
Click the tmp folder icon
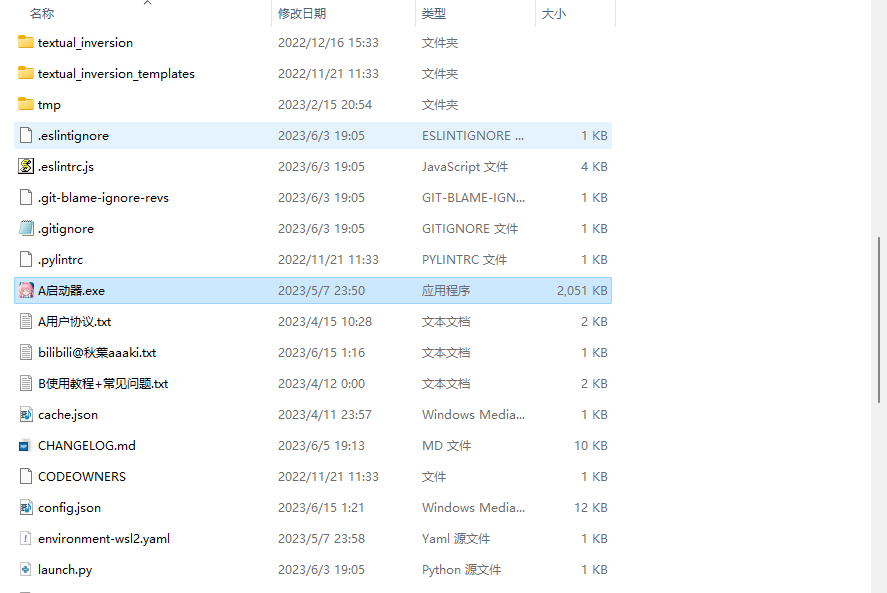pyautogui.click(x=25, y=104)
